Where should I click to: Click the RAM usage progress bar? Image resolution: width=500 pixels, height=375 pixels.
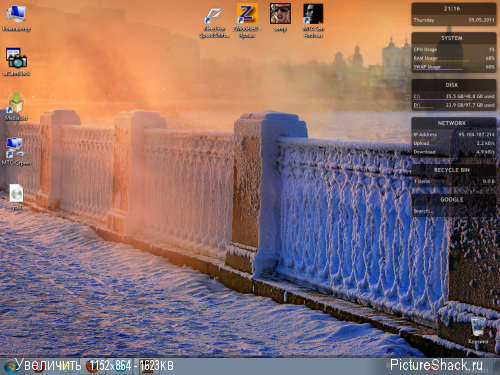tap(441, 61)
